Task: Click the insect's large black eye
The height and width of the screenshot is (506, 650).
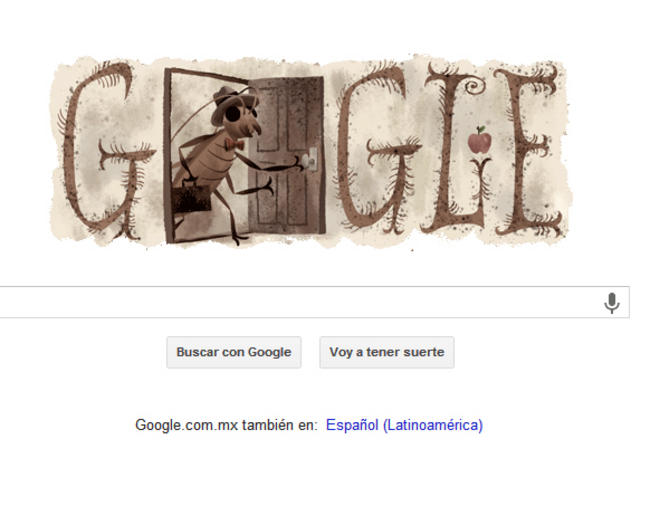Action: point(232,114)
